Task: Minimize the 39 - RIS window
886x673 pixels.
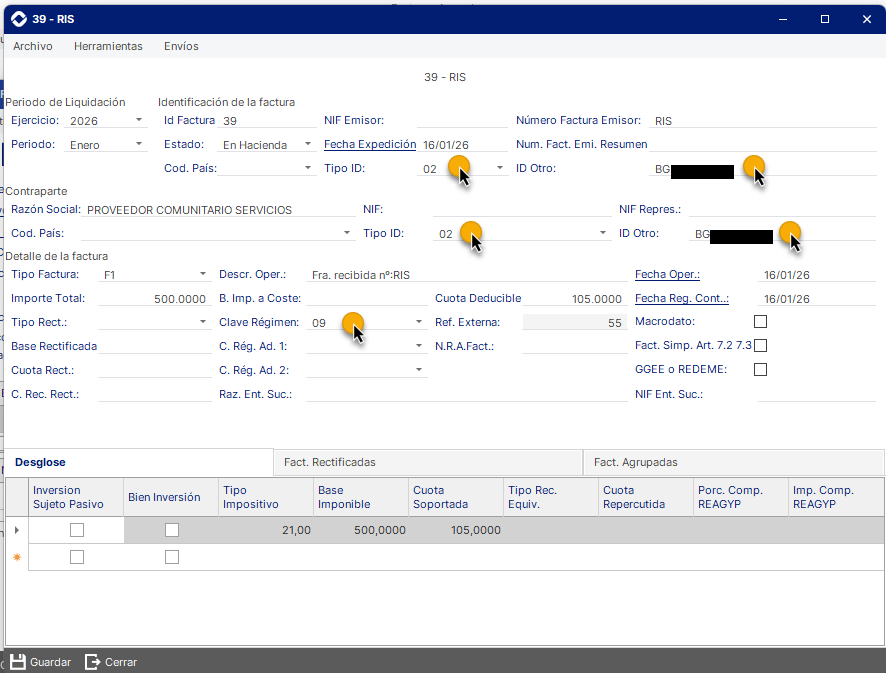Action: [x=783, y=19]
